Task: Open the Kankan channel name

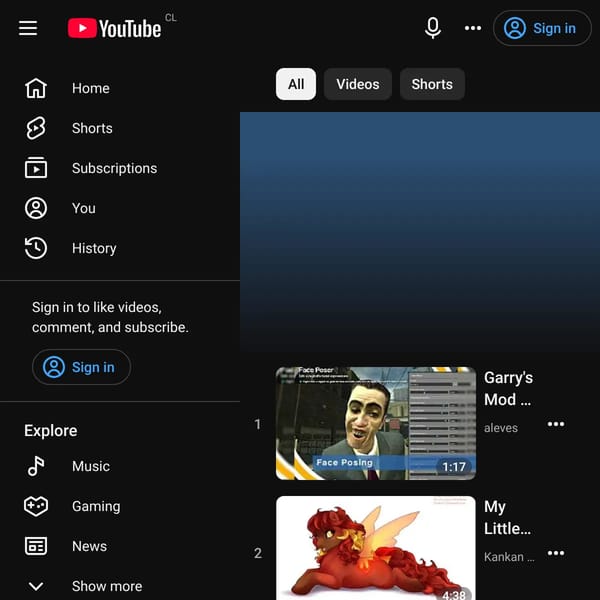Action: tap(509, 557)
